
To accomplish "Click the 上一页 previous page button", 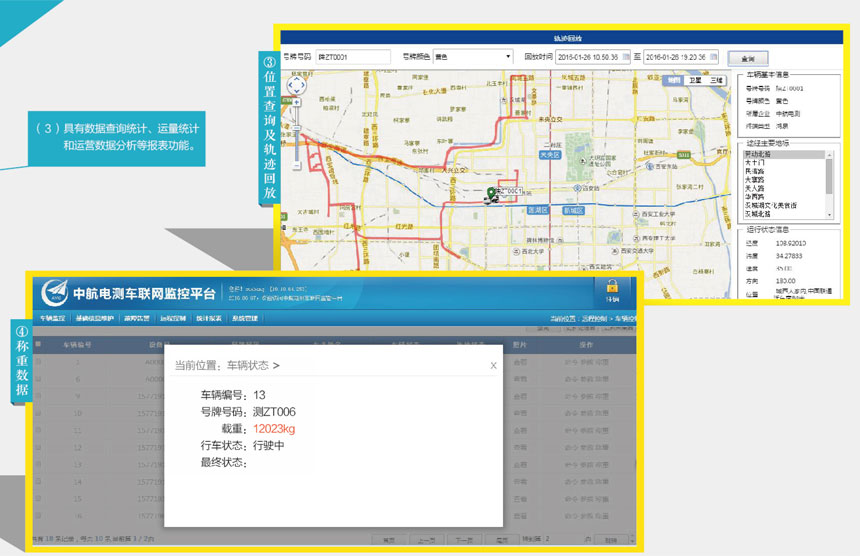I will (427, 540).
